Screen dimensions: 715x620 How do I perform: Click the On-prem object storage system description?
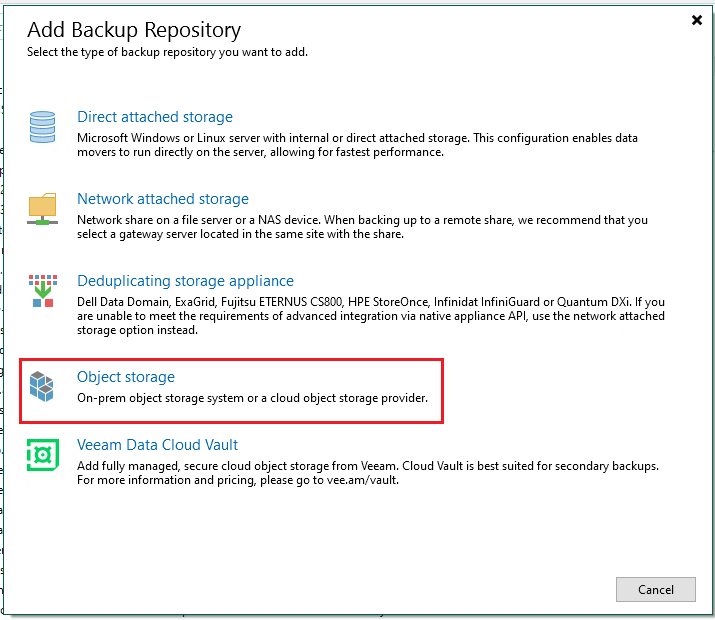tap(252, 398)
